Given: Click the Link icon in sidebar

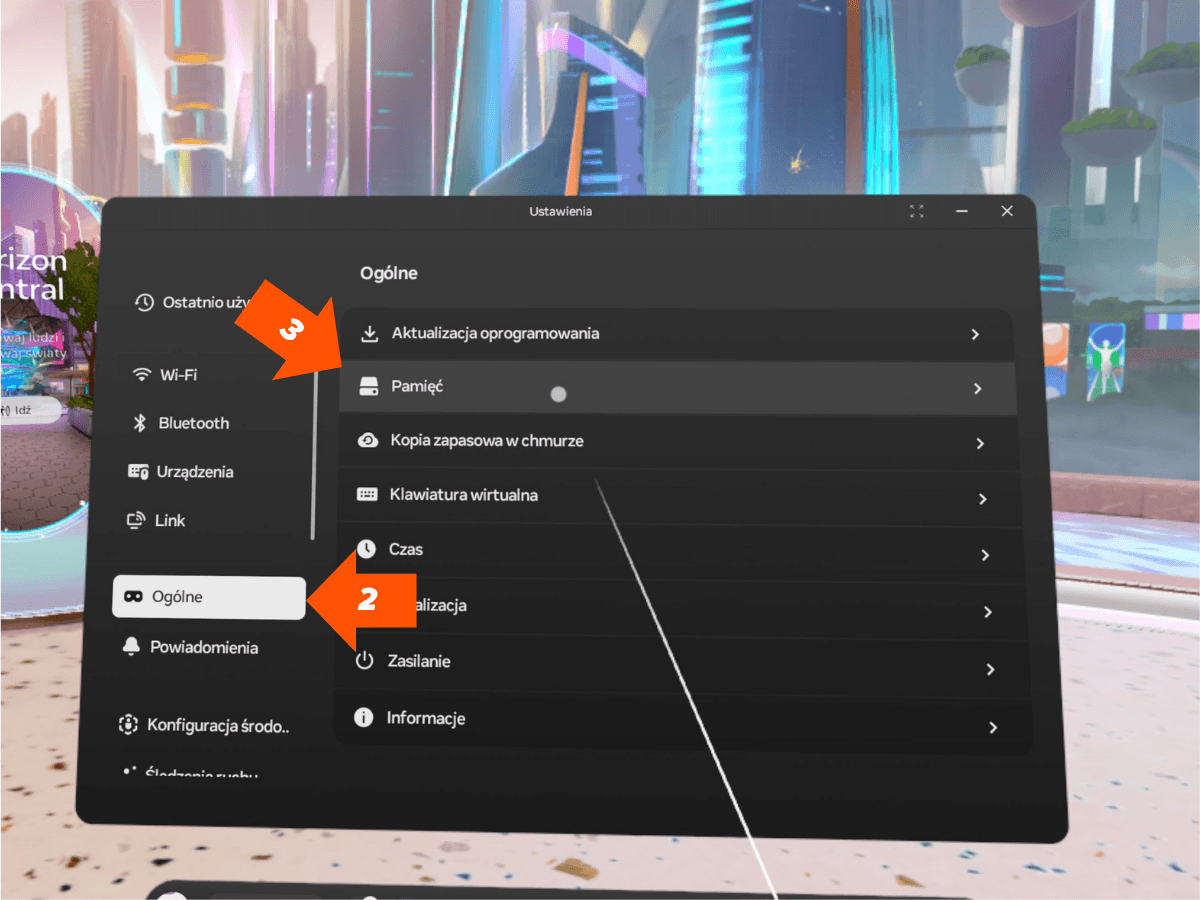Looking at the screenshot, I should click(x=136, y=521).
